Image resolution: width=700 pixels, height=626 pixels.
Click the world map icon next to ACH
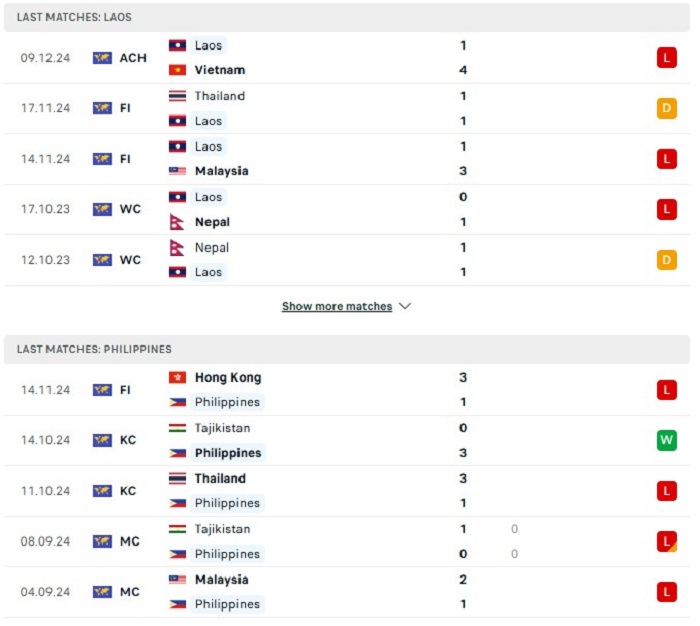coord(102,58)
